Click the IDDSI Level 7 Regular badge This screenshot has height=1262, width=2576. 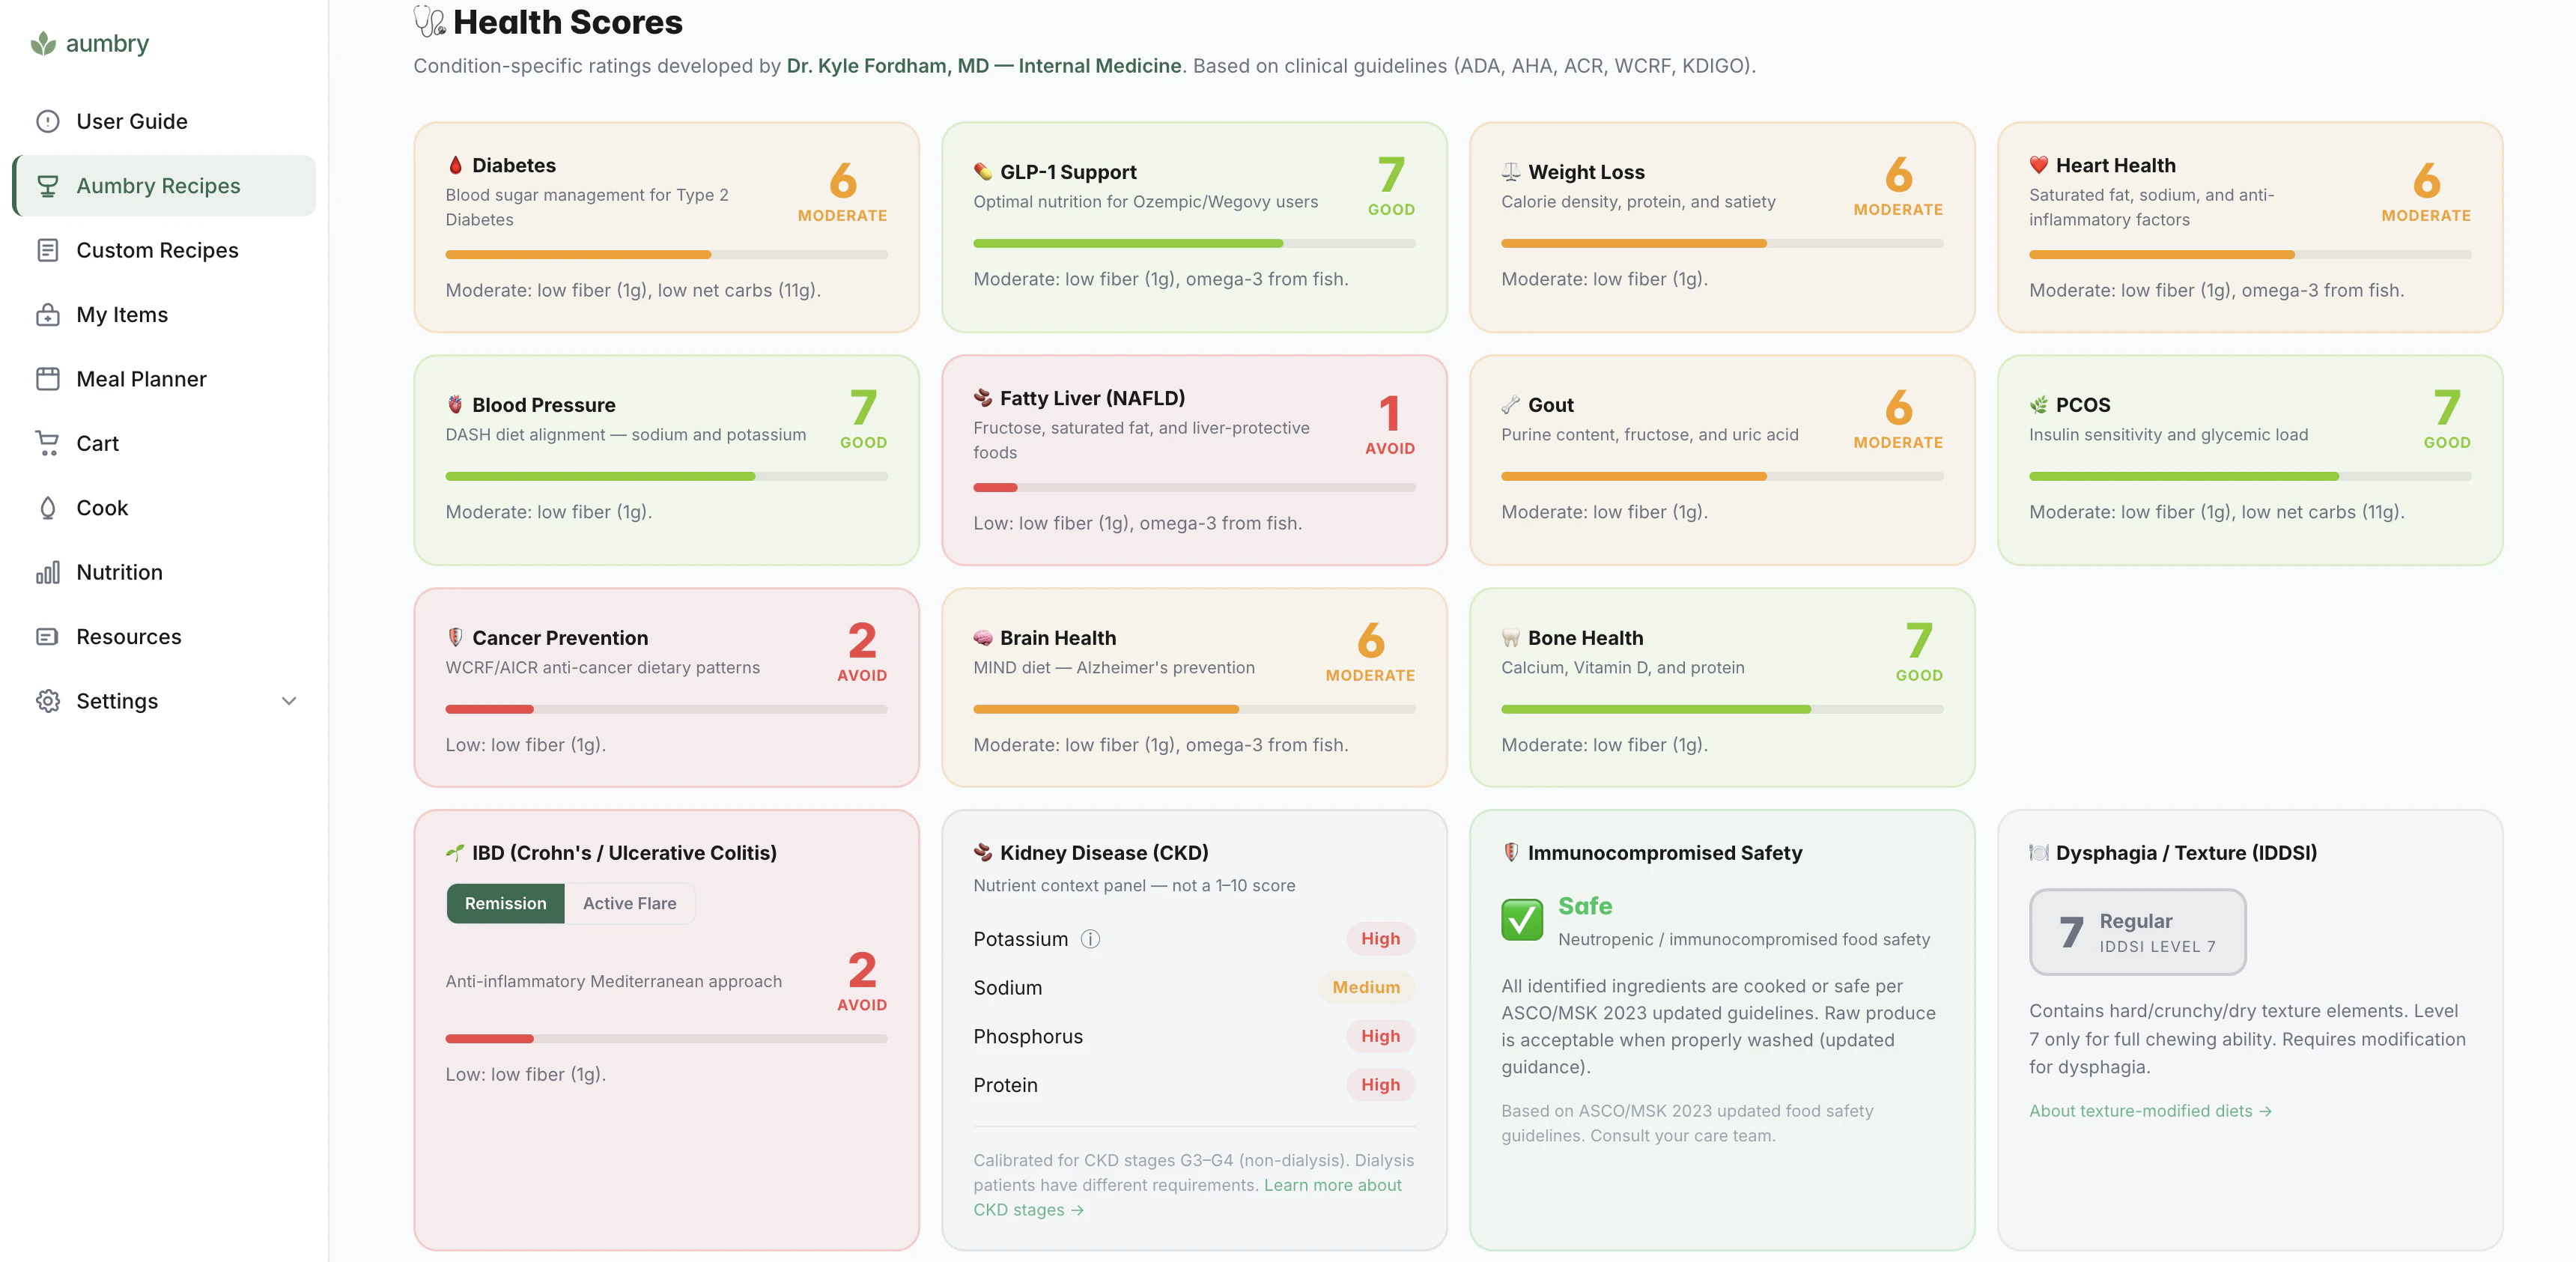click(x=2137, y=932)
